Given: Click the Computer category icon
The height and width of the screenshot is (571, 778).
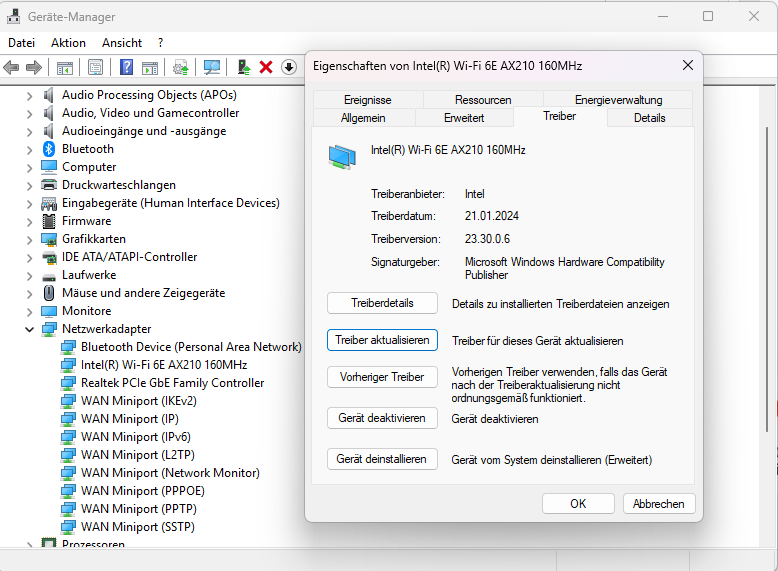Looking at the screenshot, I should [49, 167].
